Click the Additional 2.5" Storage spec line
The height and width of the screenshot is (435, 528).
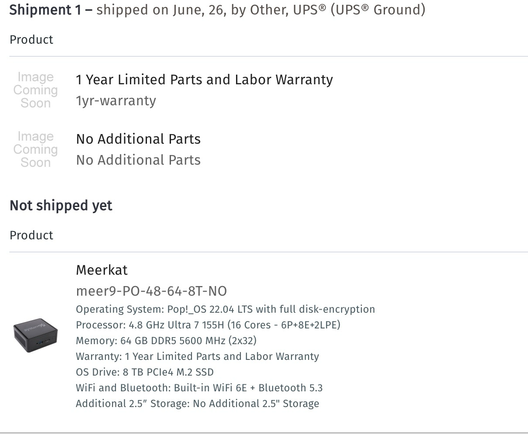[x=197, y=403]
